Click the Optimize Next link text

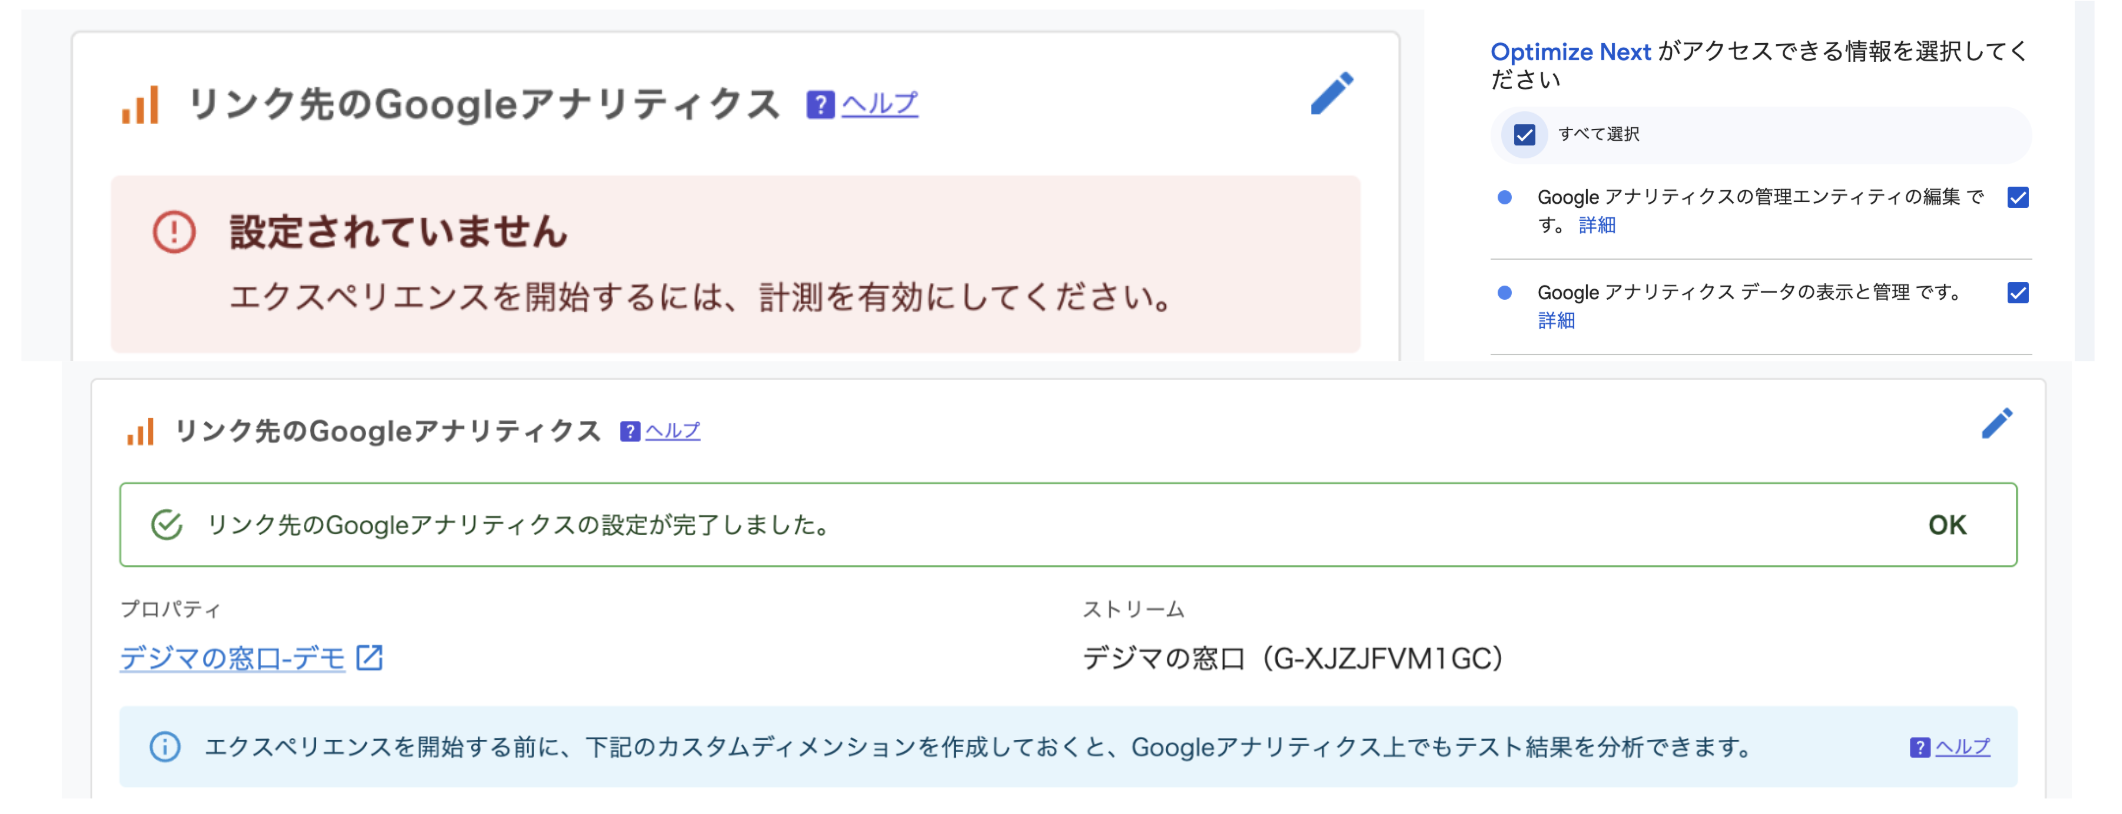1570,52
